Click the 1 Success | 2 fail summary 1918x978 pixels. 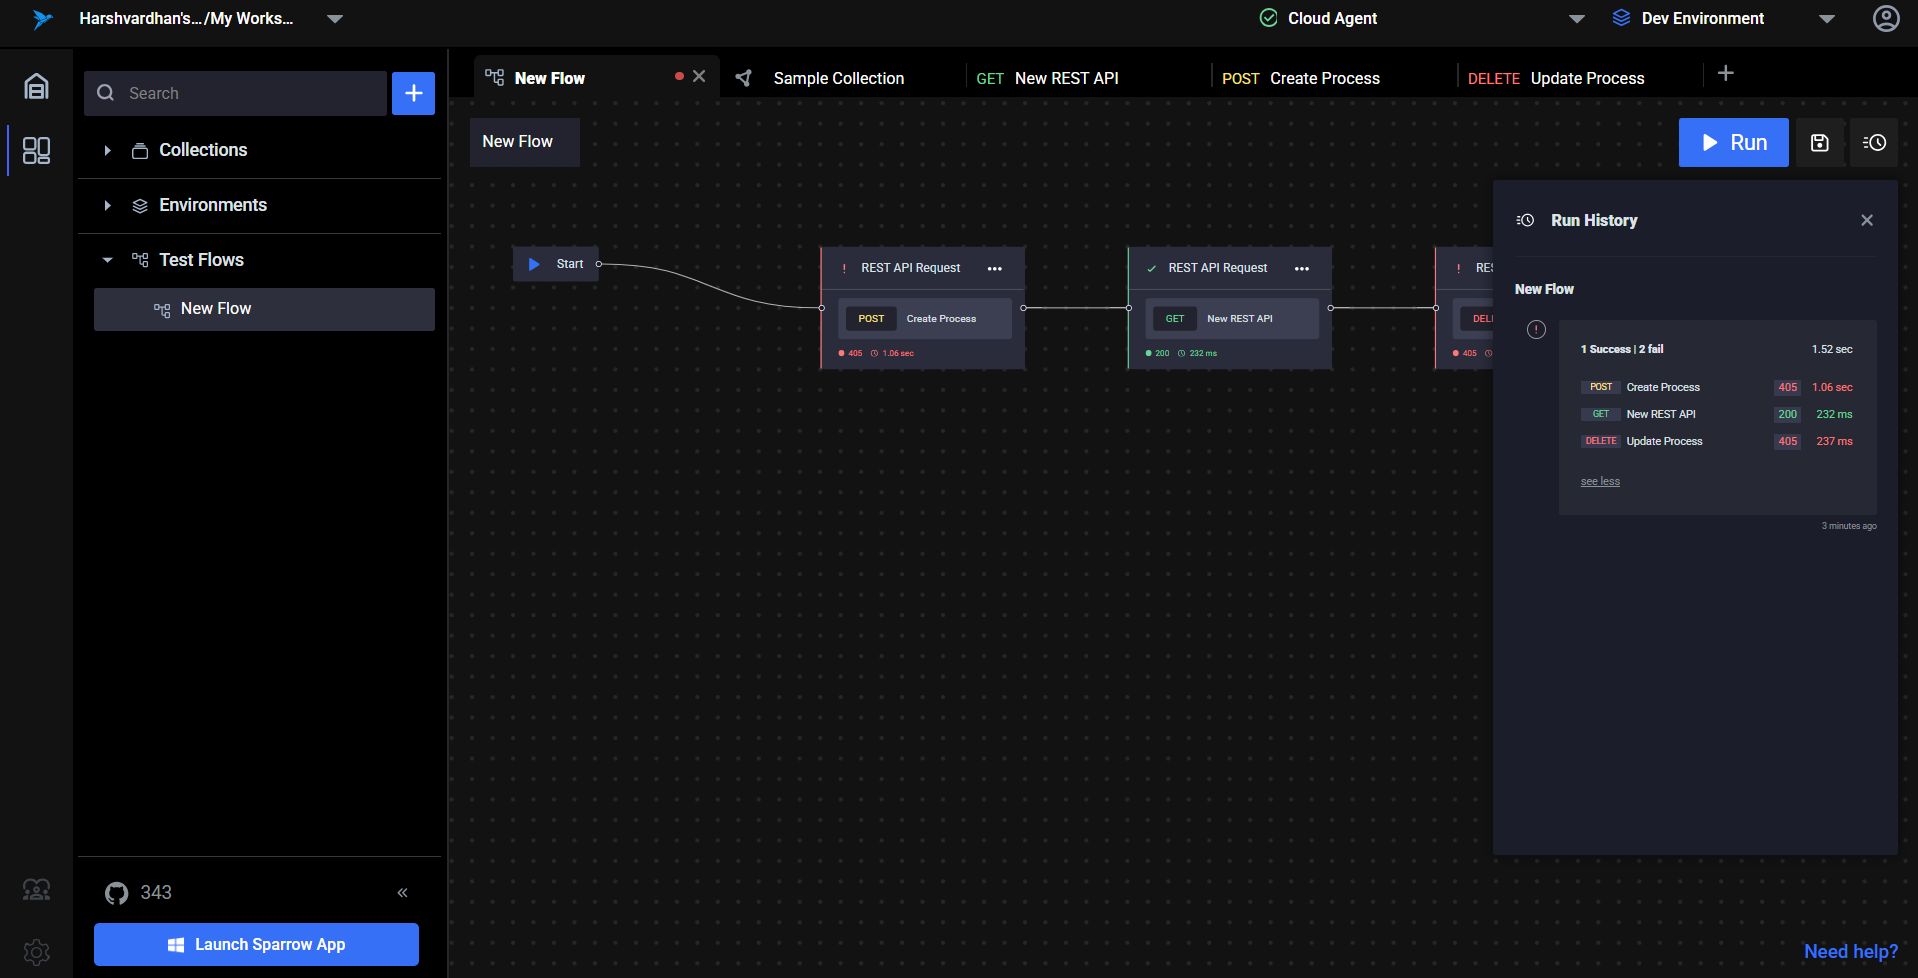1622,349
